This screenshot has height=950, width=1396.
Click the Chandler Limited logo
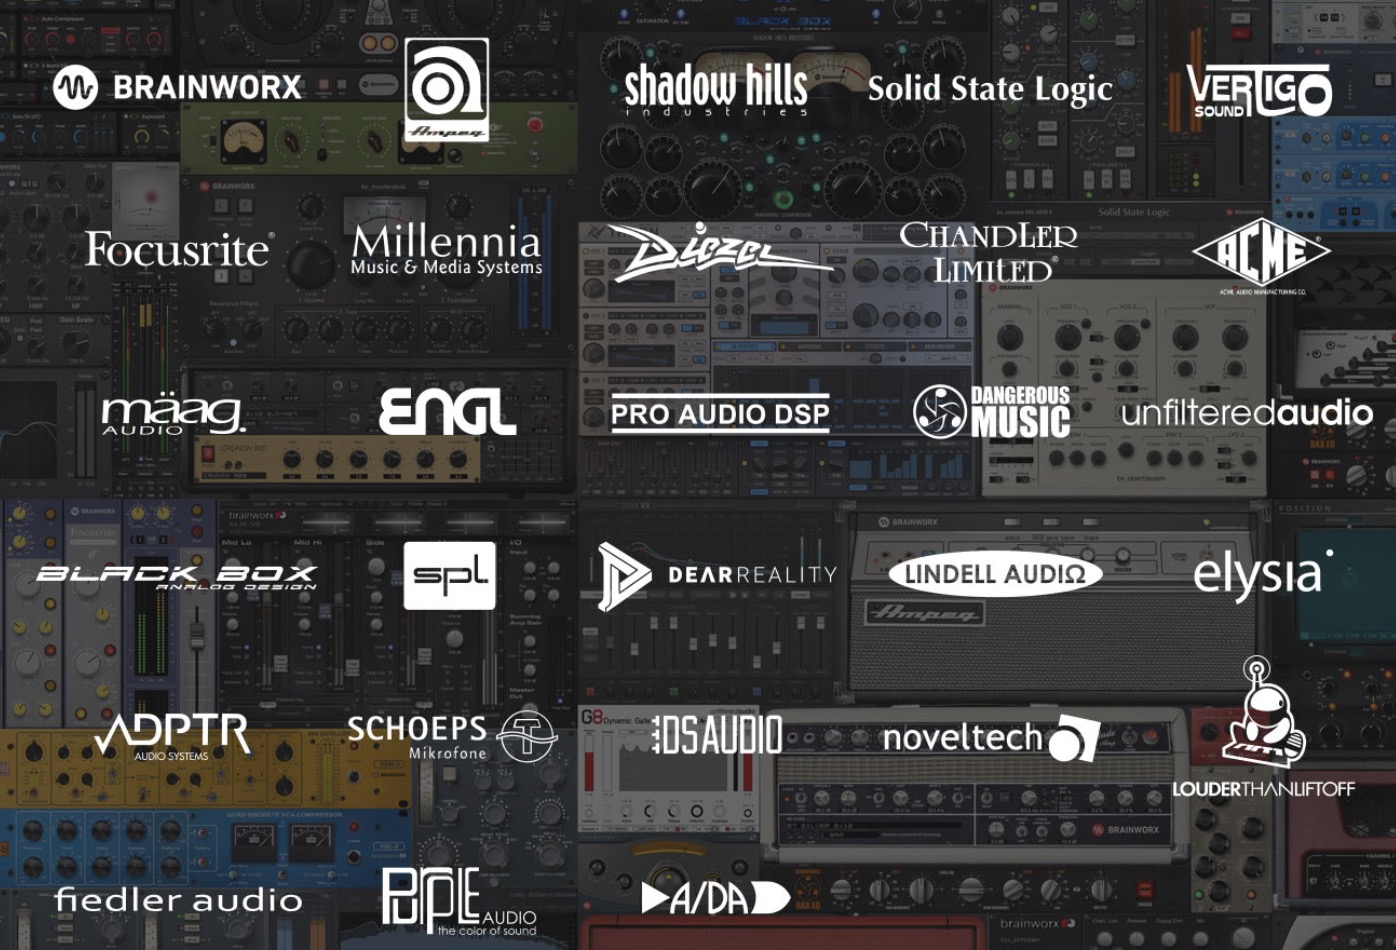(x=988, y=251)
